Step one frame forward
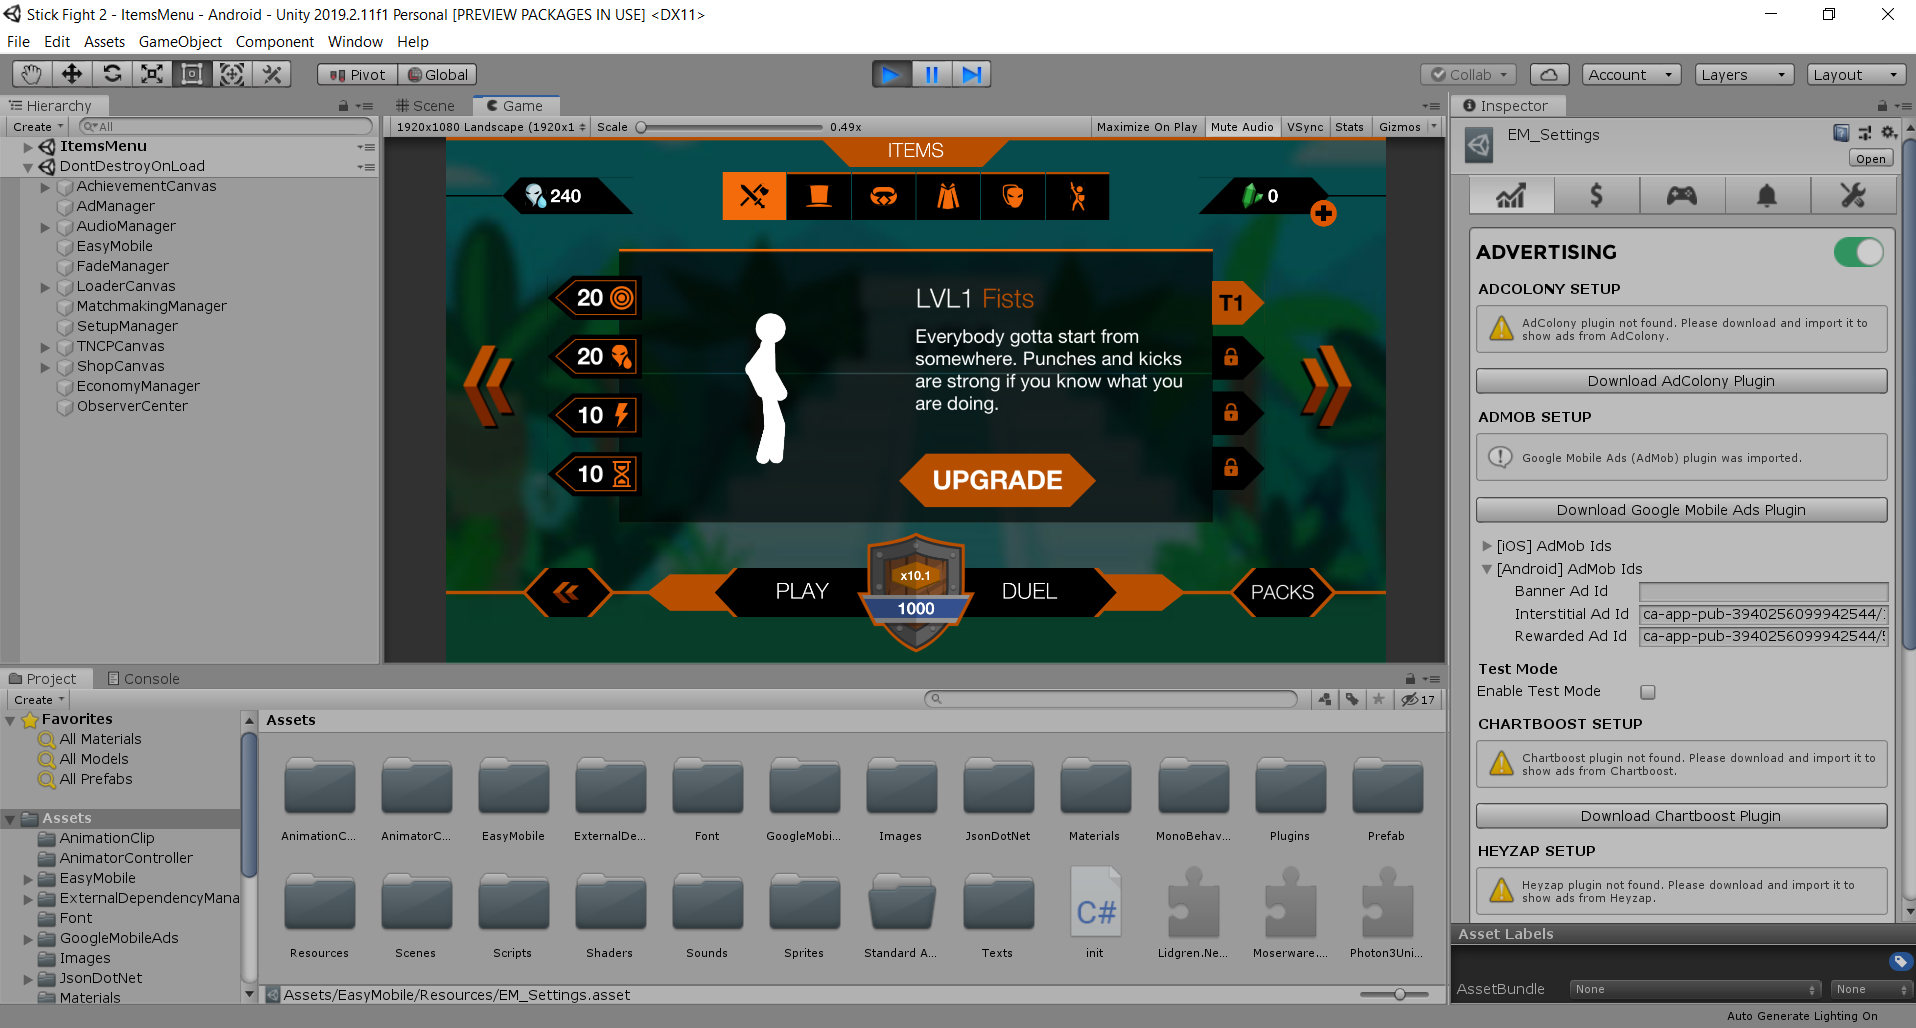Viewport: 1916px width, 1028px height. (971, 74)
